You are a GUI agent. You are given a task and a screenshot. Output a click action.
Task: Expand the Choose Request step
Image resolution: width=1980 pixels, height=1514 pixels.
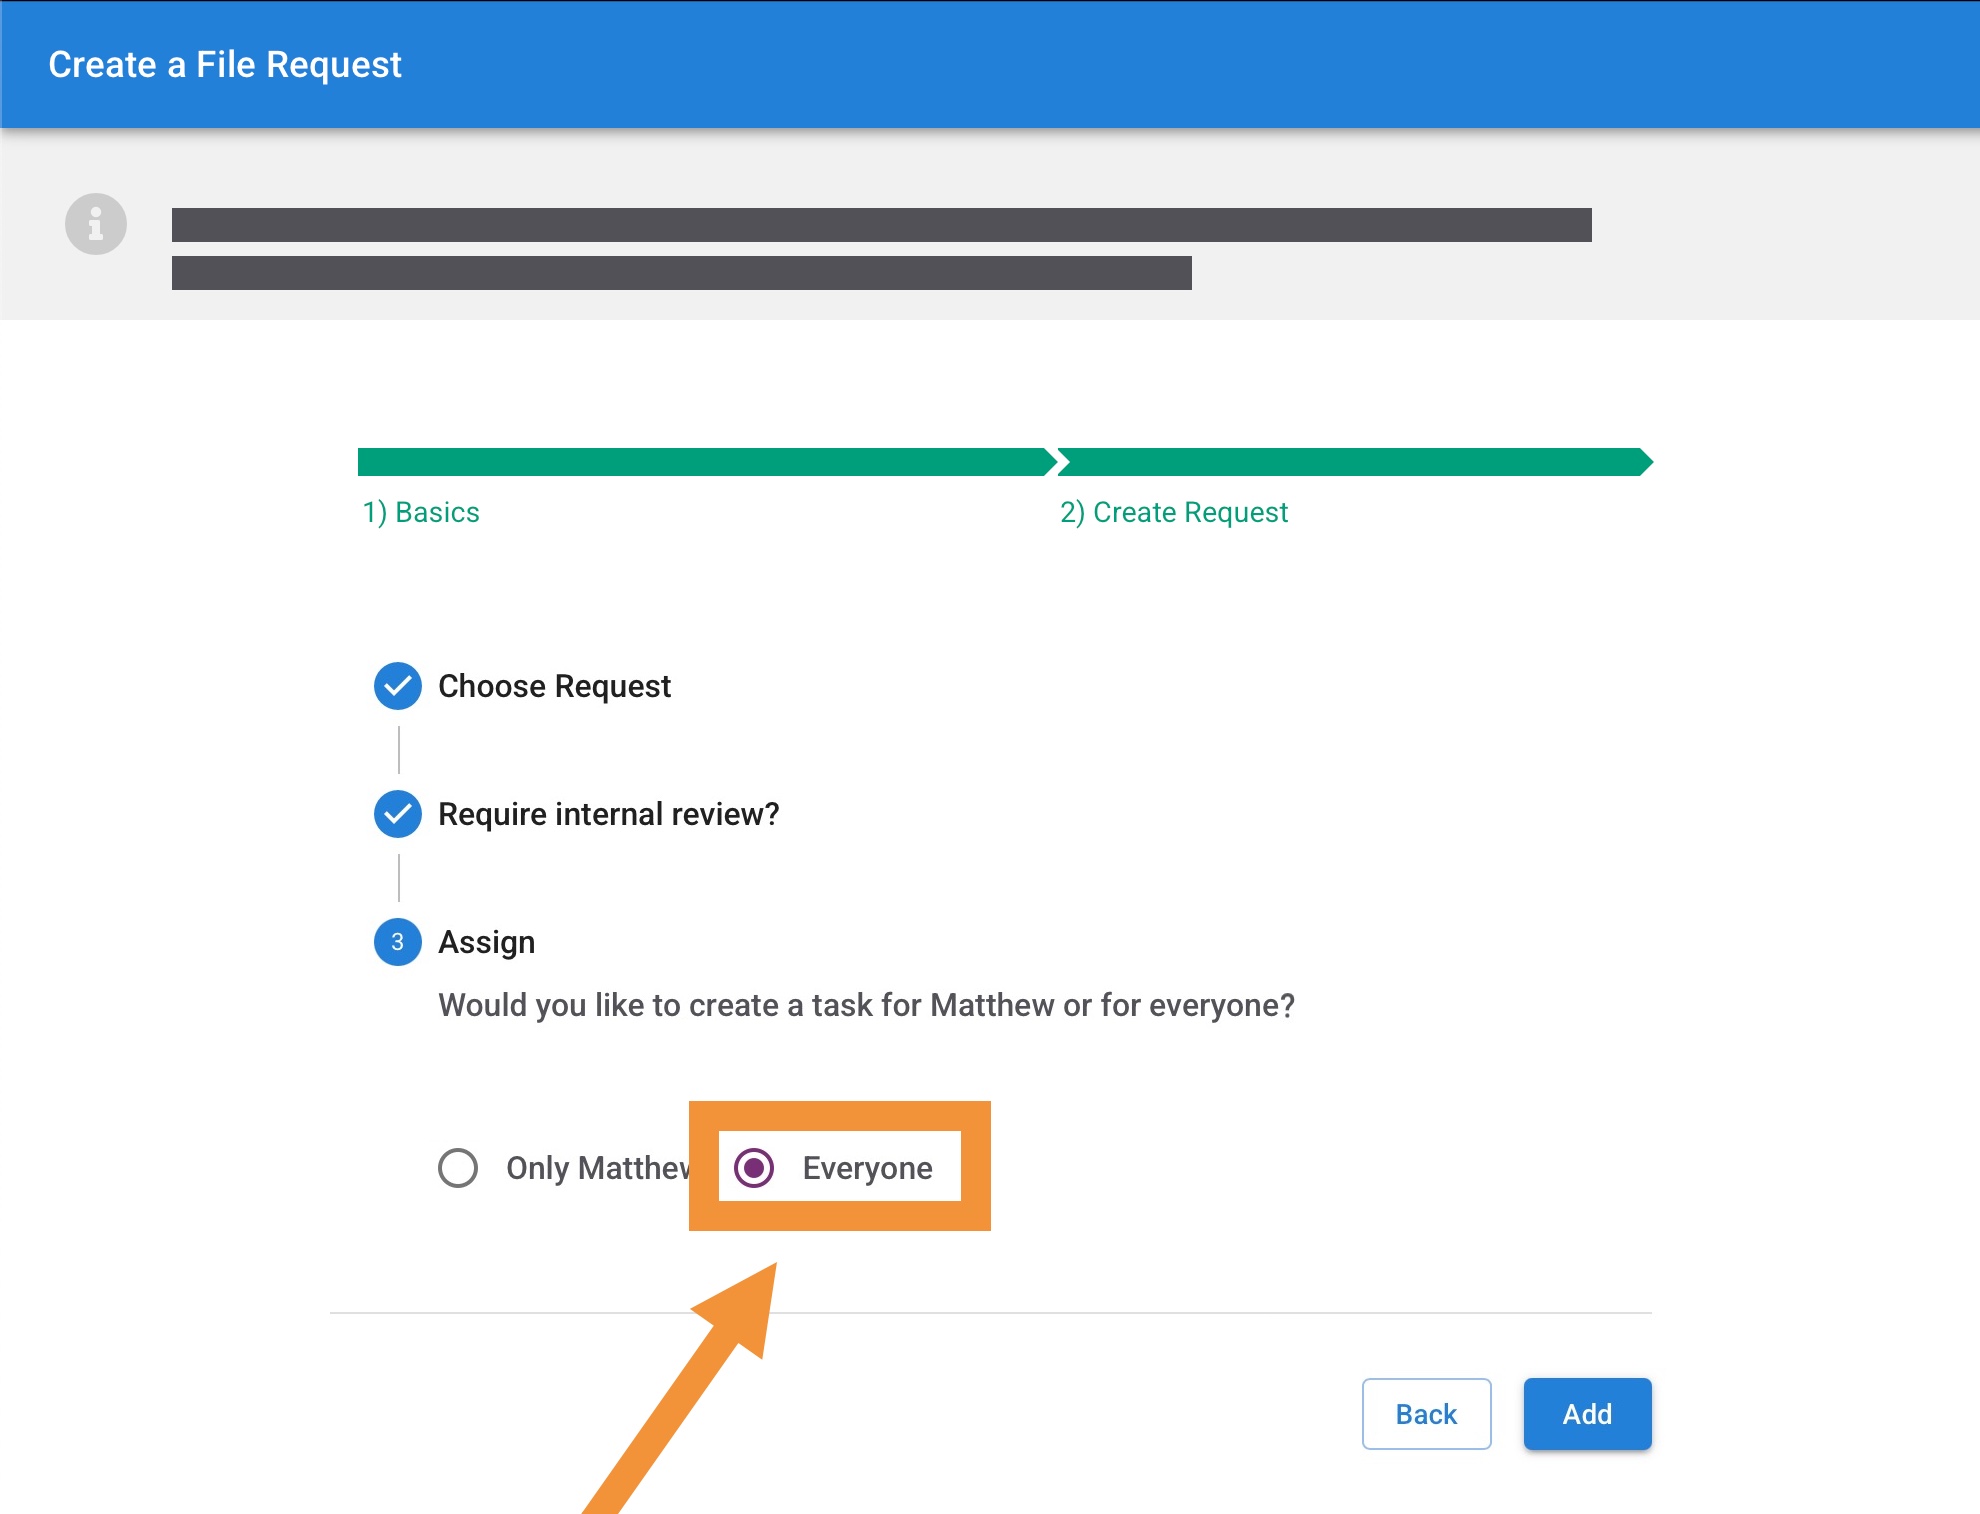[554, 686]
